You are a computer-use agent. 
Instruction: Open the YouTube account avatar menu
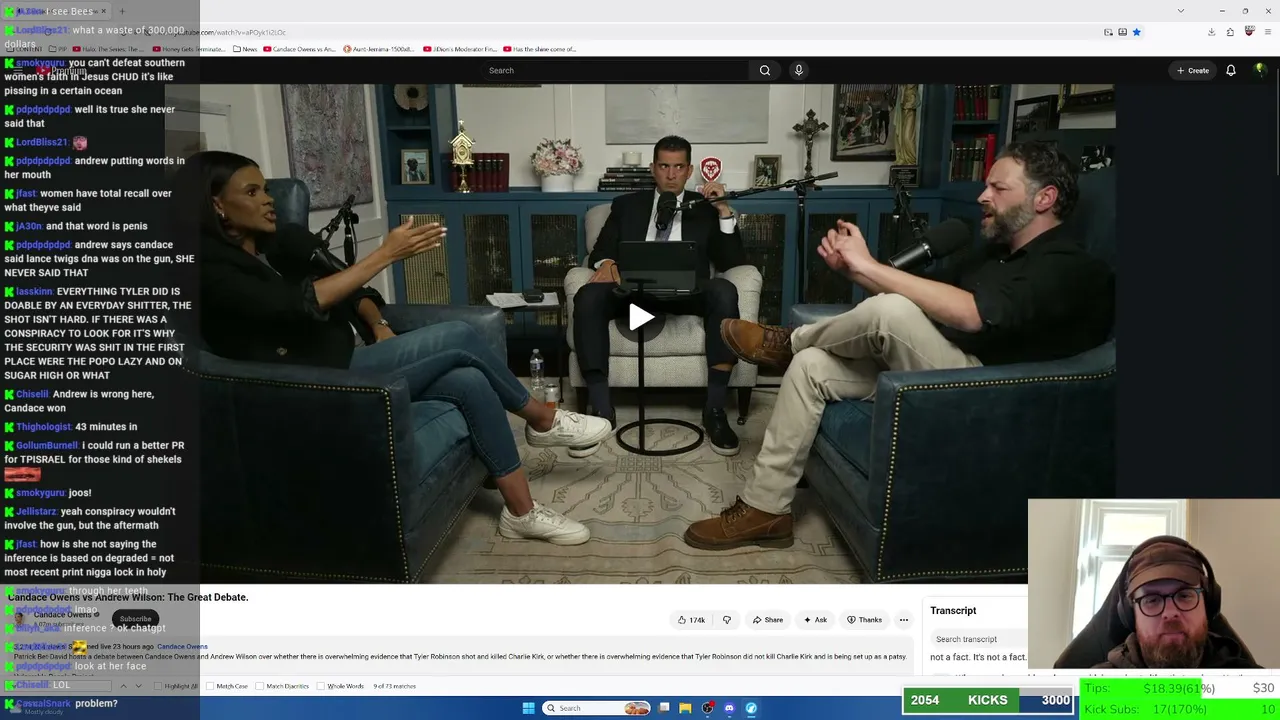[1260, 70]
